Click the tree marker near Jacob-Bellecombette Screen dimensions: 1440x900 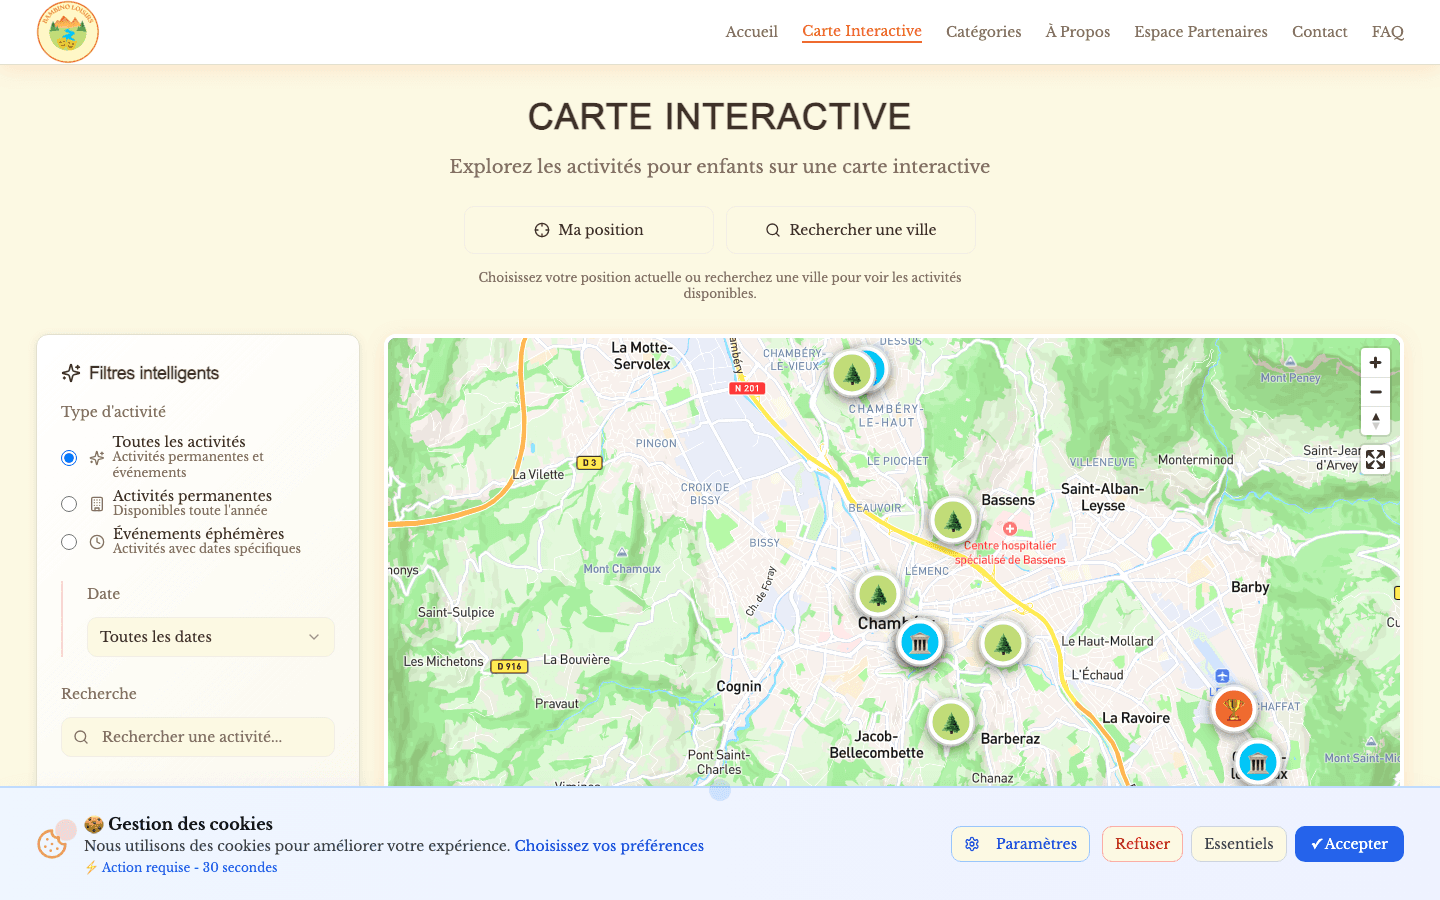coord(951,721)
